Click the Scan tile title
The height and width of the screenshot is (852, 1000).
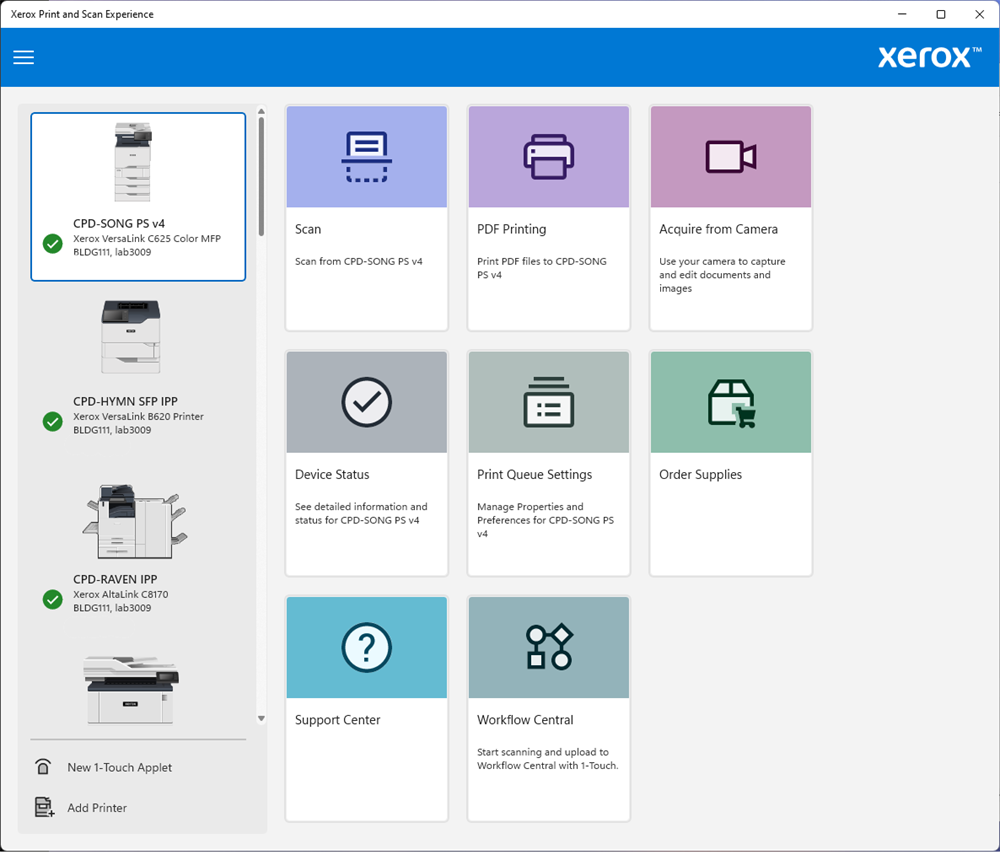click(x=308, y=229)
